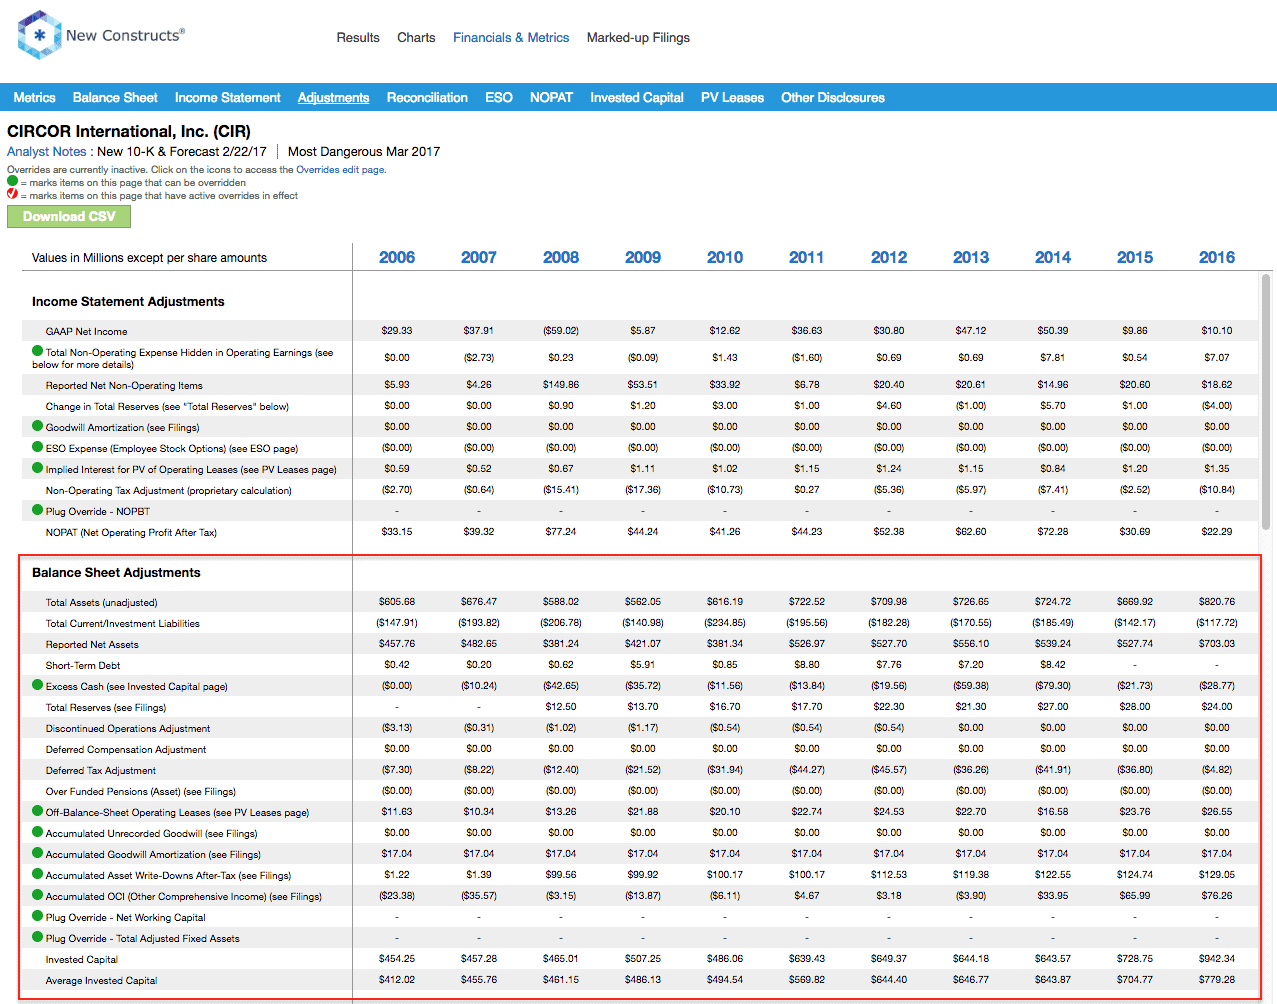The width and height of the screenshot is (1277, 1004).
Task: Click the Average Invested Capital row label
Action: [x=101, y=980]
